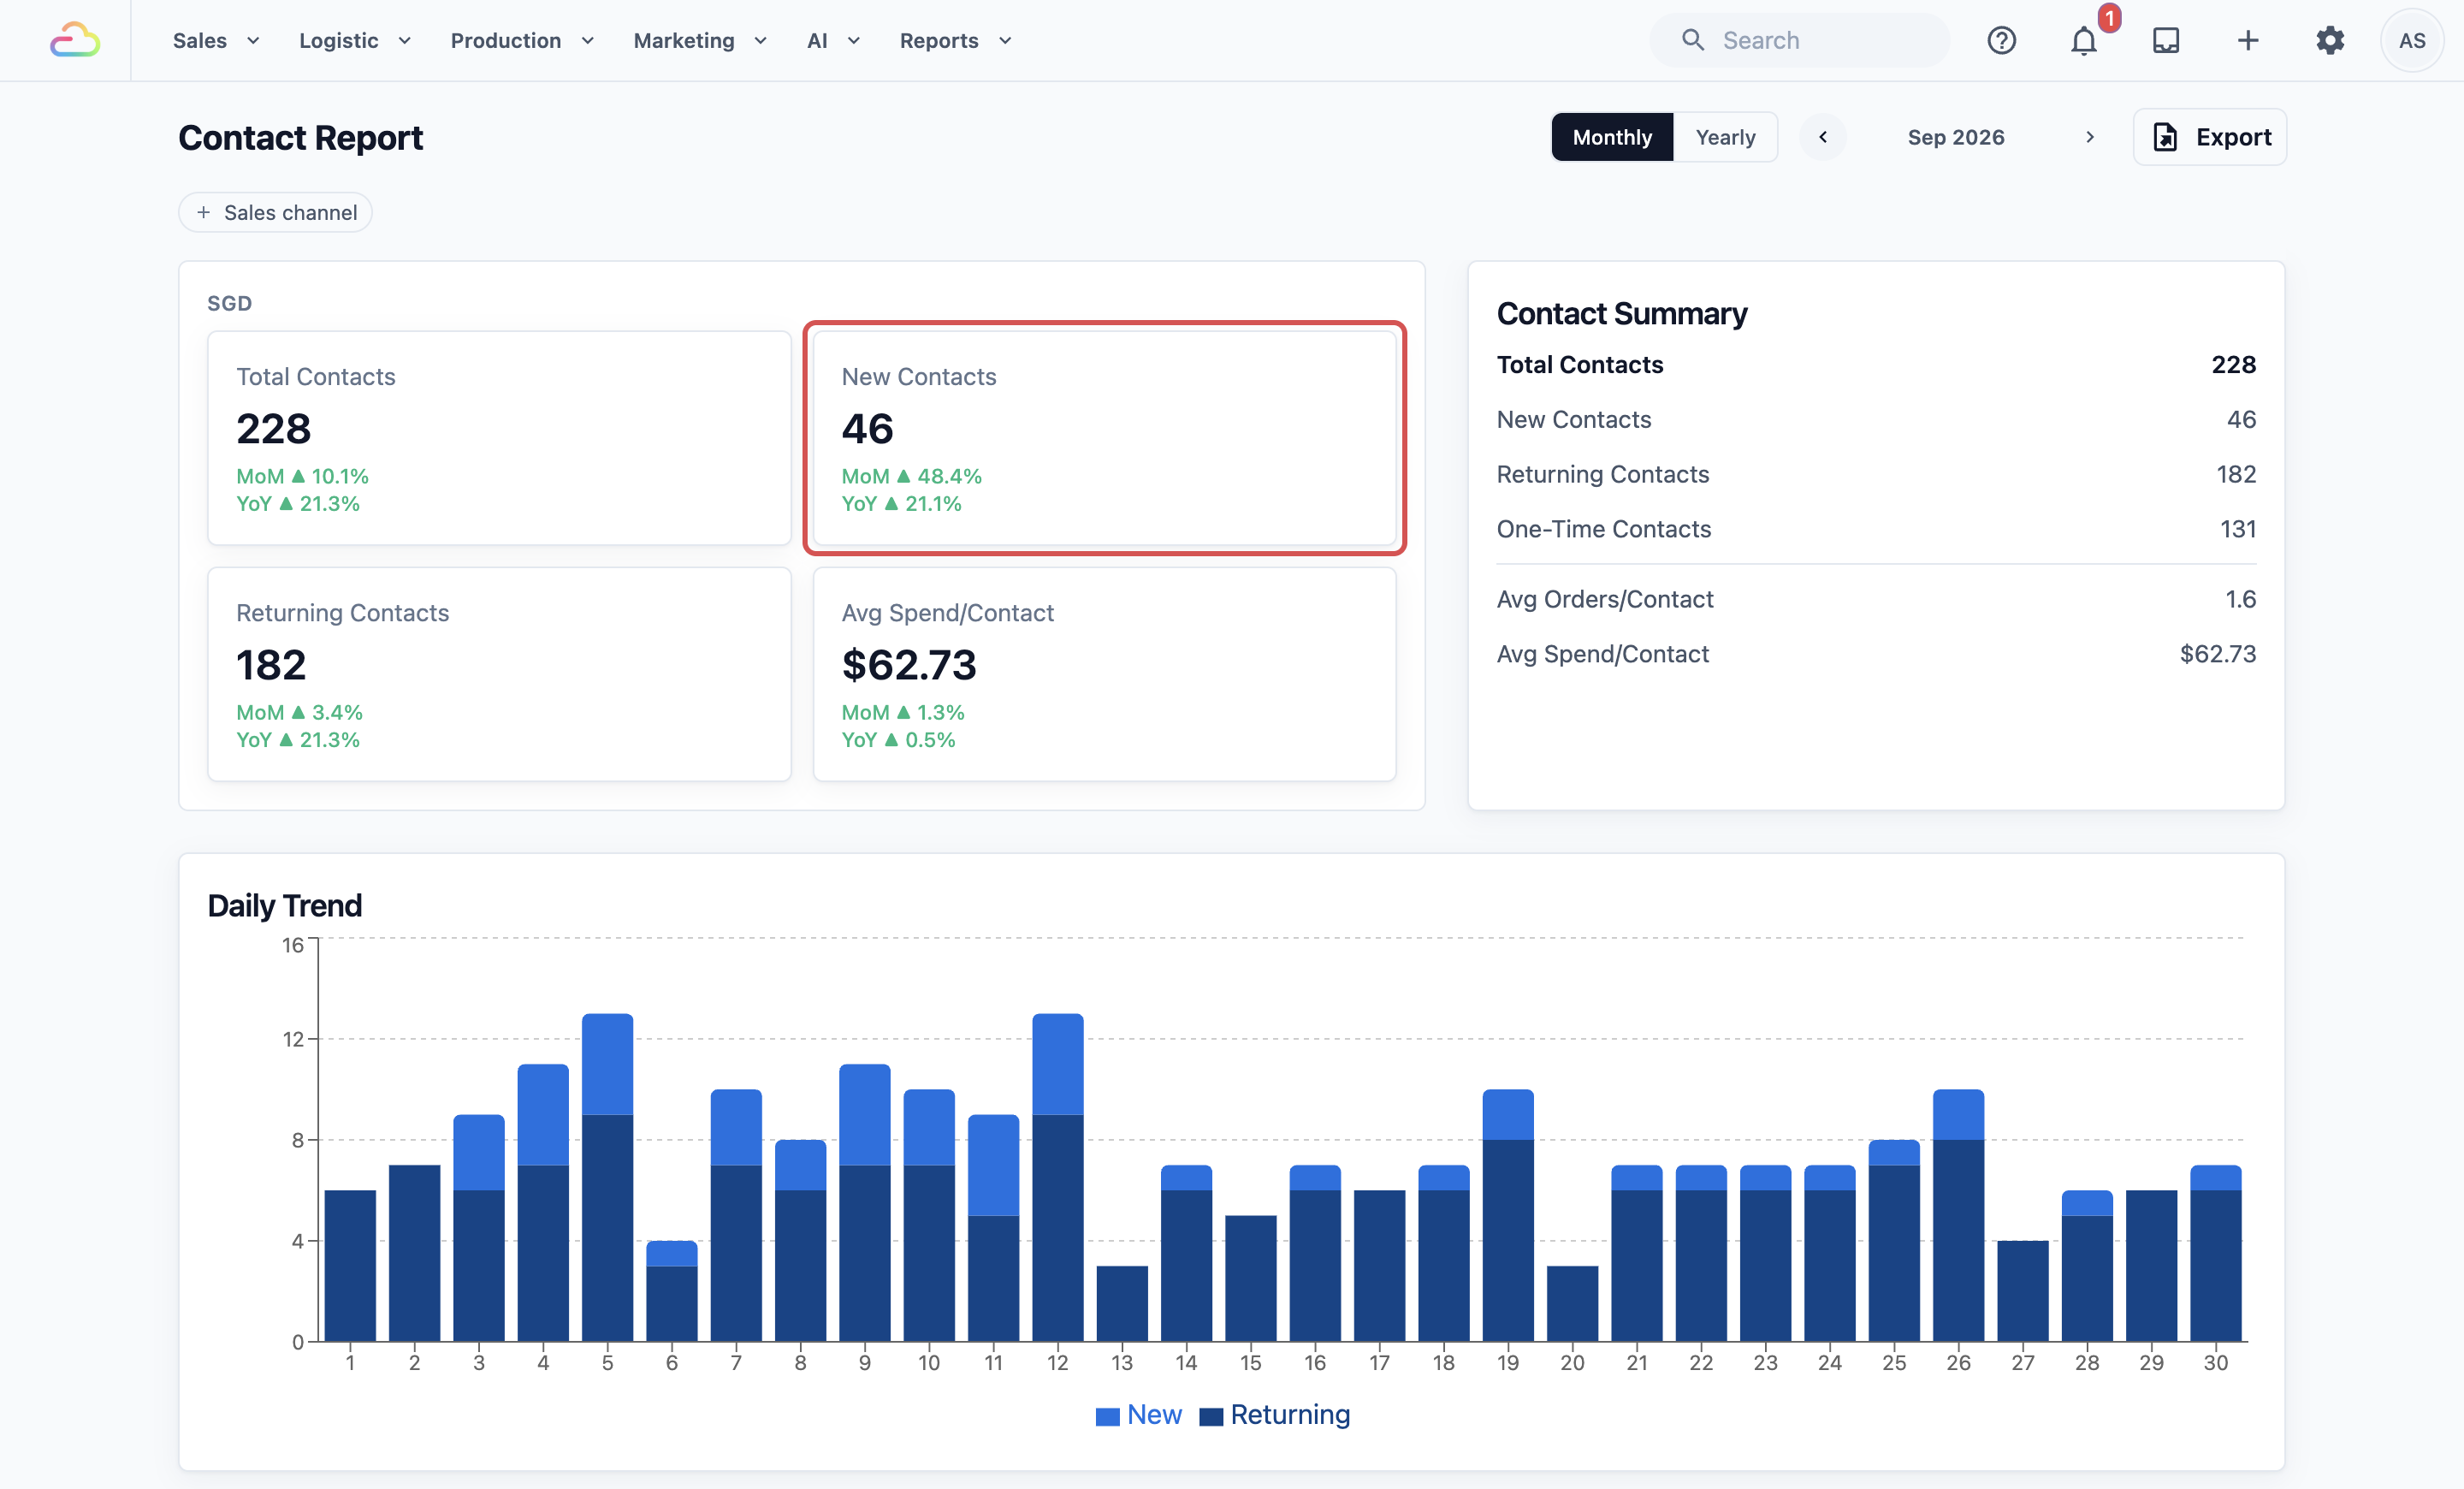Open the settings gear icon
Screen dimensions: 2464x1489
click(x=2330, y=40)
